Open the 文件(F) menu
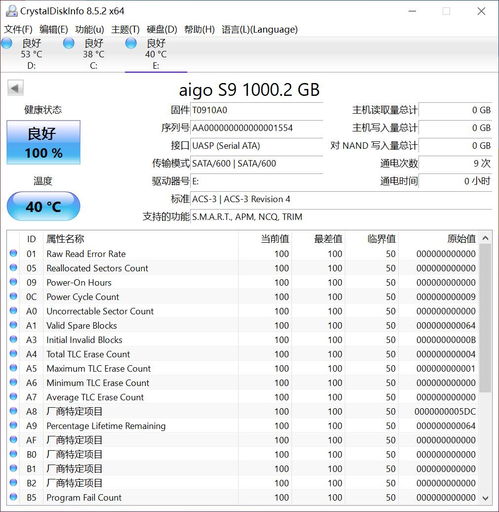 (x=18, y=29)
